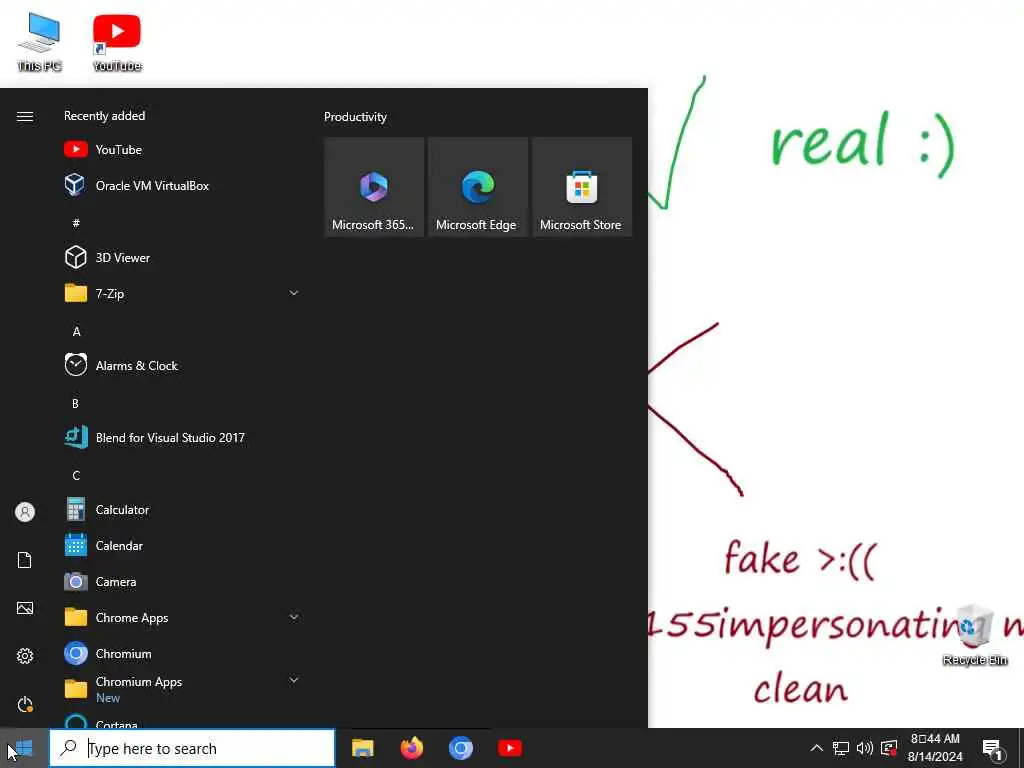The width and height of the screenshot is (1024, 768).
Task: Open the 7-Zip folder entry
Action: [182, 293]
